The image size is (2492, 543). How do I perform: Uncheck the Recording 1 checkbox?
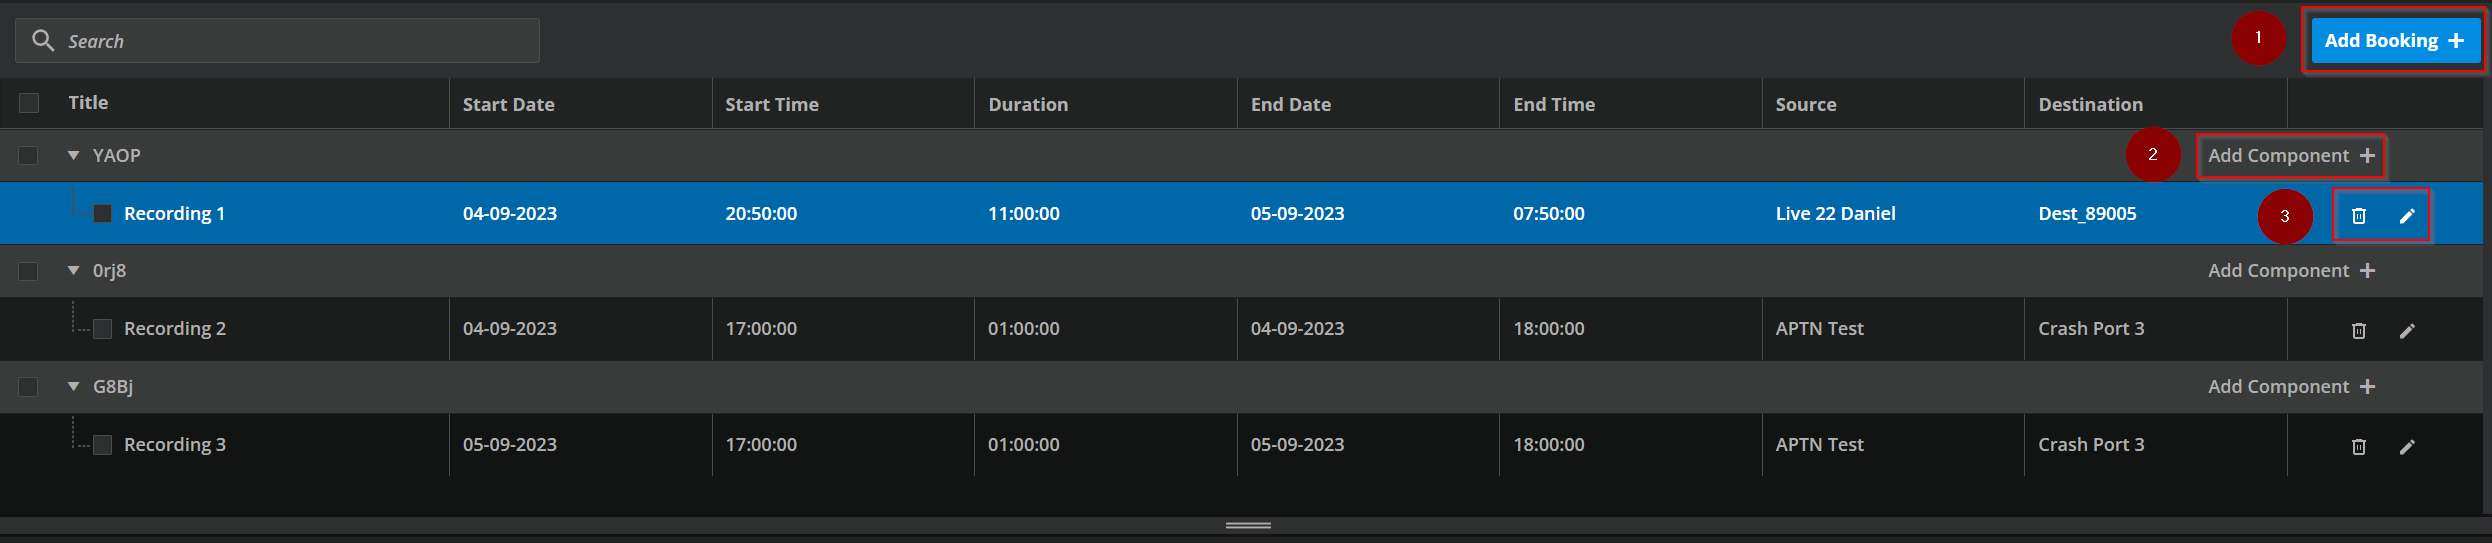[102, 214]
